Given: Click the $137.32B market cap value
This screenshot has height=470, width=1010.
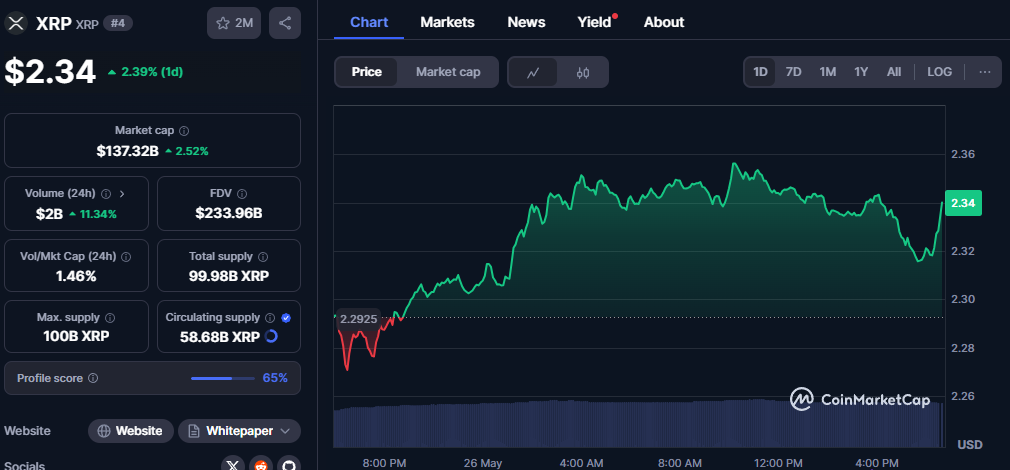Looking at the screenshot, I should click(x=128, y=151).
